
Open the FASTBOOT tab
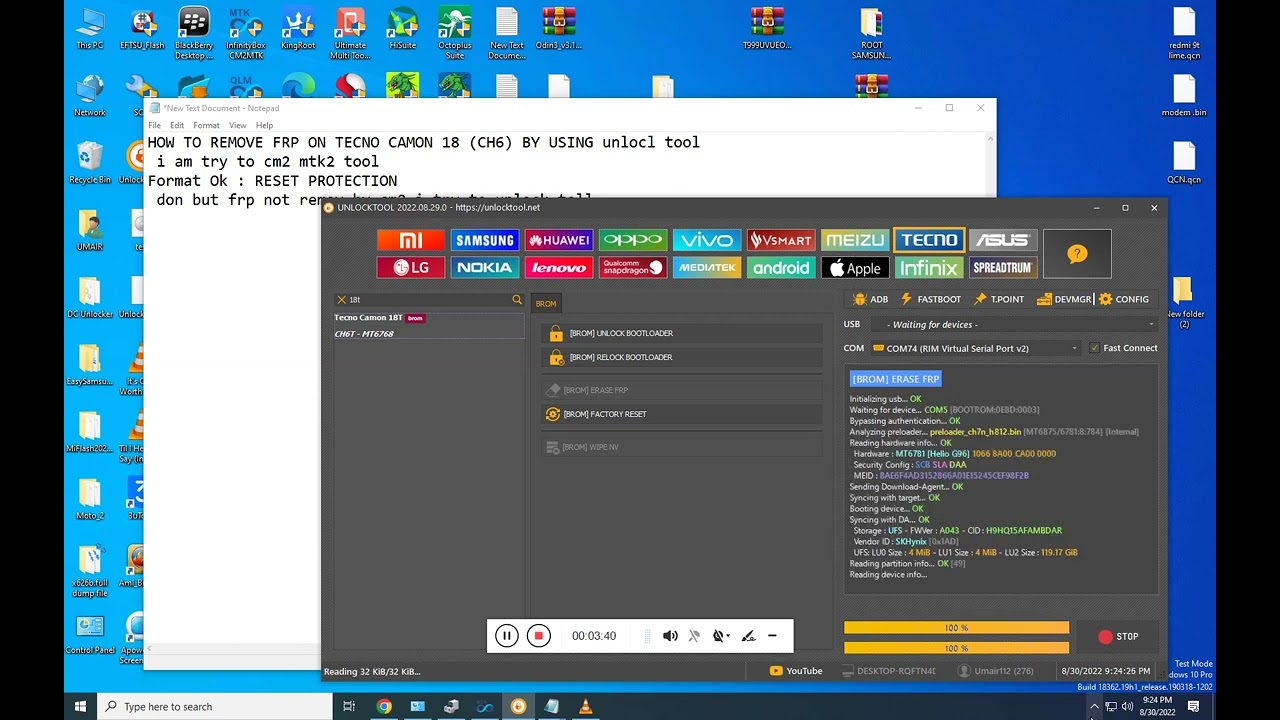pos(930,299)
